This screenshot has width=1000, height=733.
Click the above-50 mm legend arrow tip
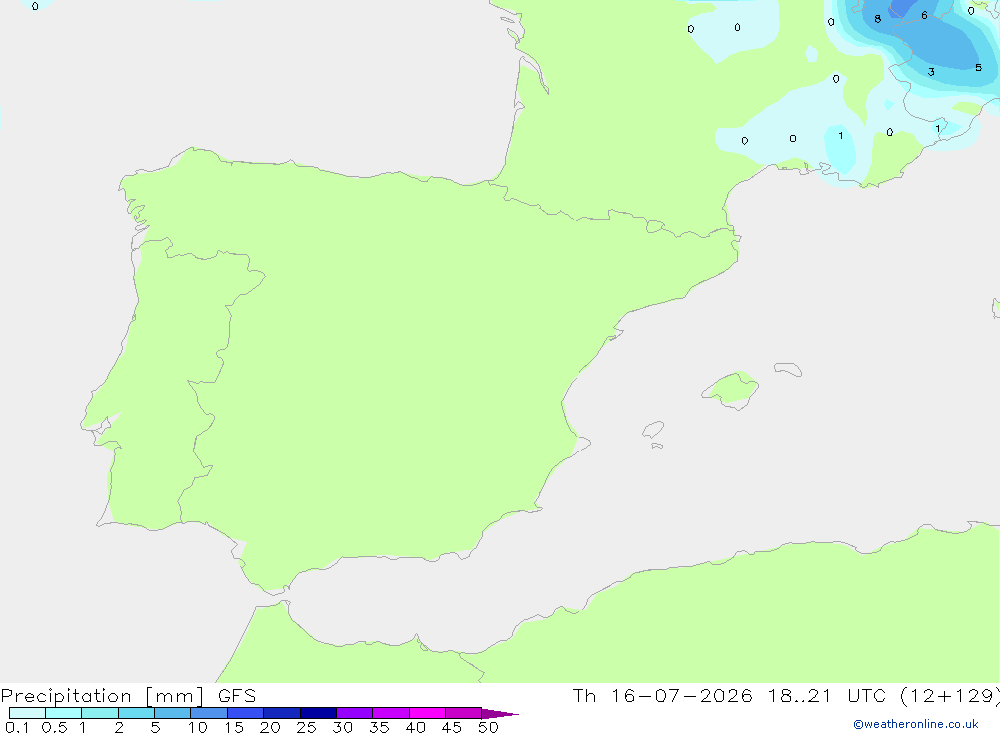(x=500, y=714)
